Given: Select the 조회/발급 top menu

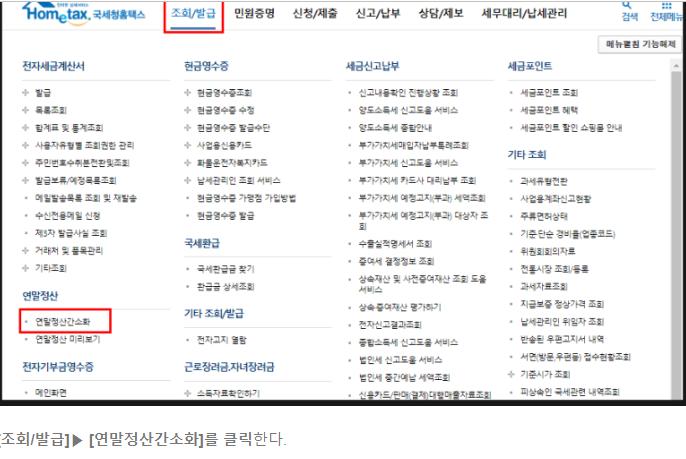Looking at the screenshot, I should [193, 16].
